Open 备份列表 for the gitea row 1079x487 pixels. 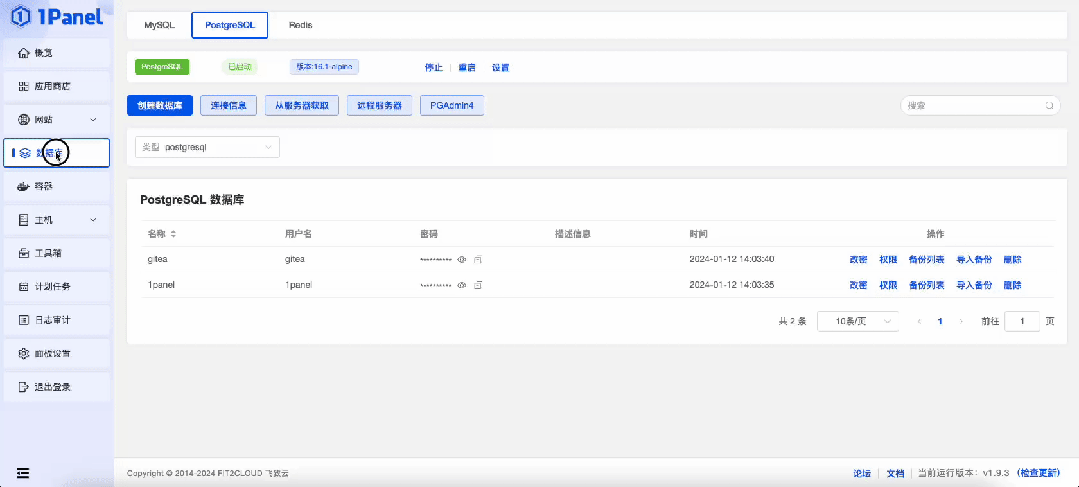(926, 260)
